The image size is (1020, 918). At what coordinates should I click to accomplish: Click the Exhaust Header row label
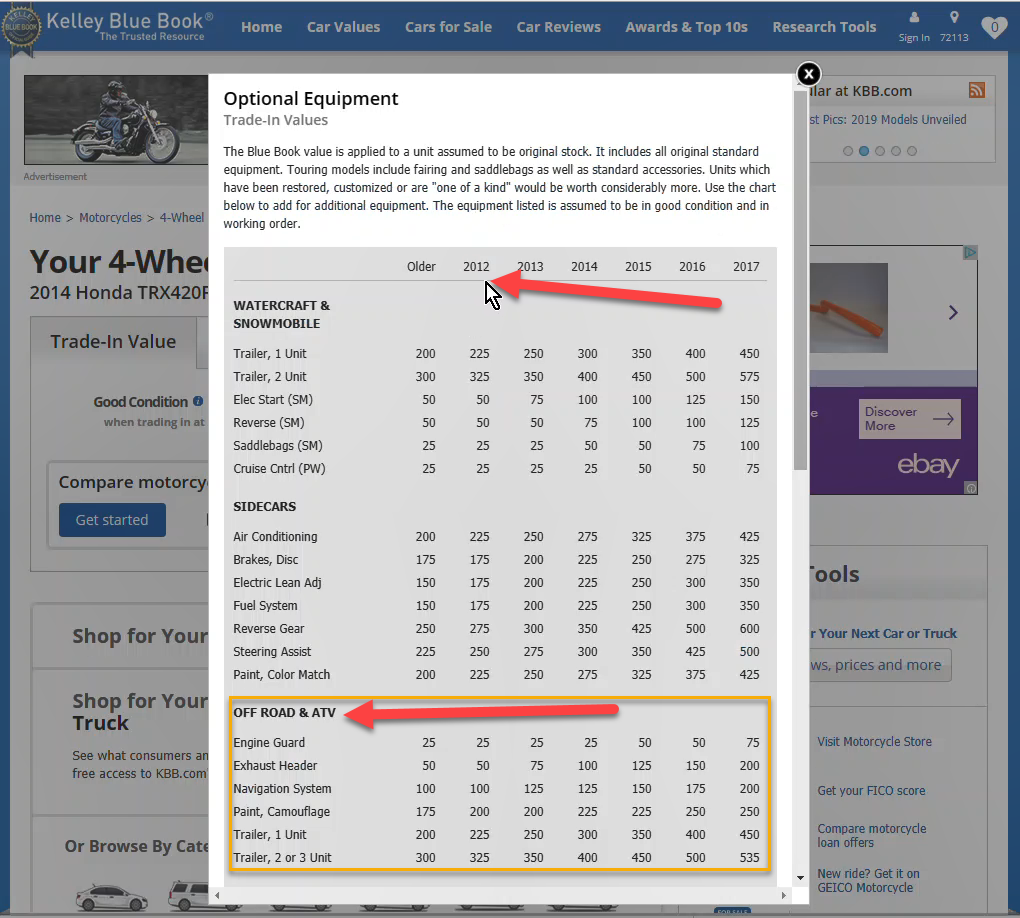coord(275,766)
